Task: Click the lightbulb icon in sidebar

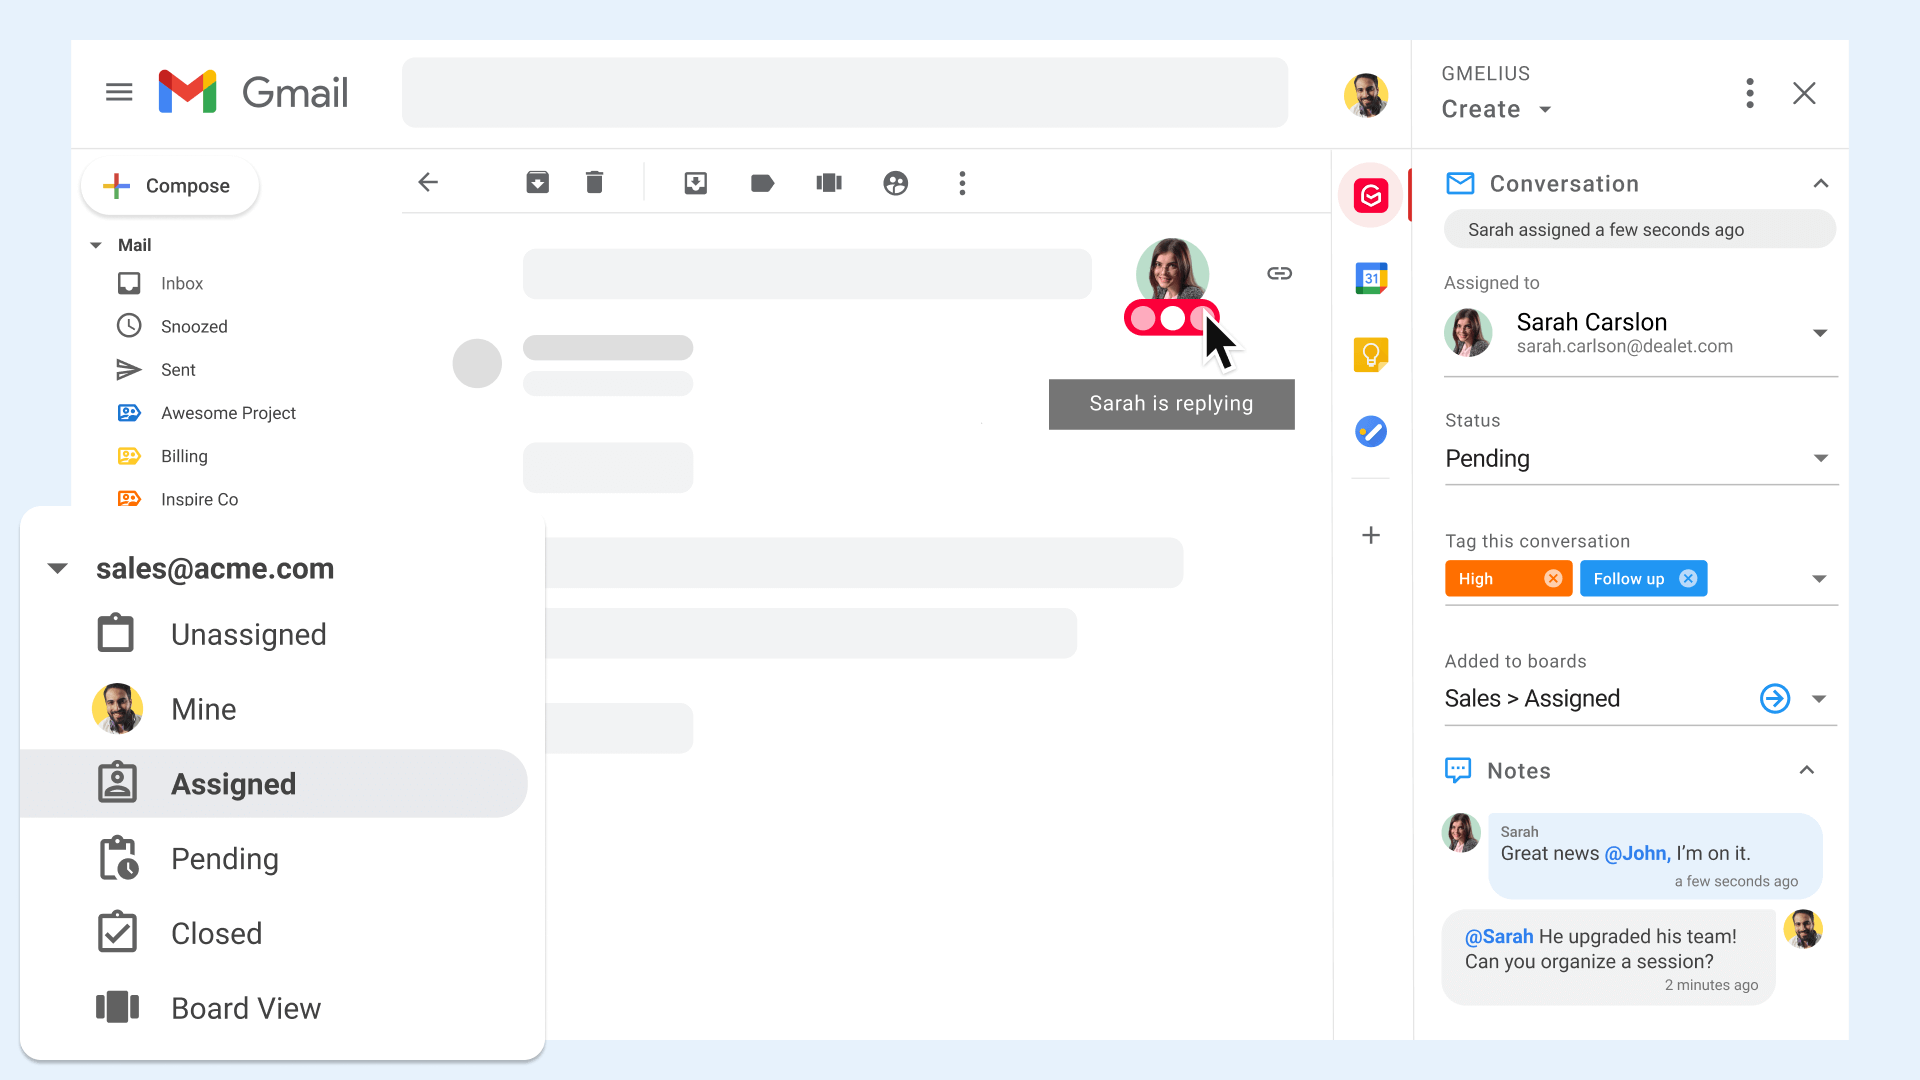Action: [1370, 353]
